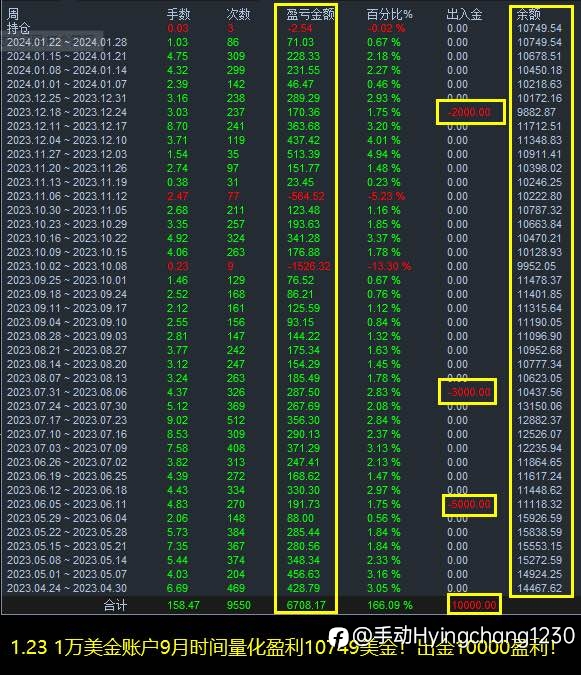Click balance 10749.54 in the 持仓 row
This screenshot has height=675, width=581.
click(539, 28)
